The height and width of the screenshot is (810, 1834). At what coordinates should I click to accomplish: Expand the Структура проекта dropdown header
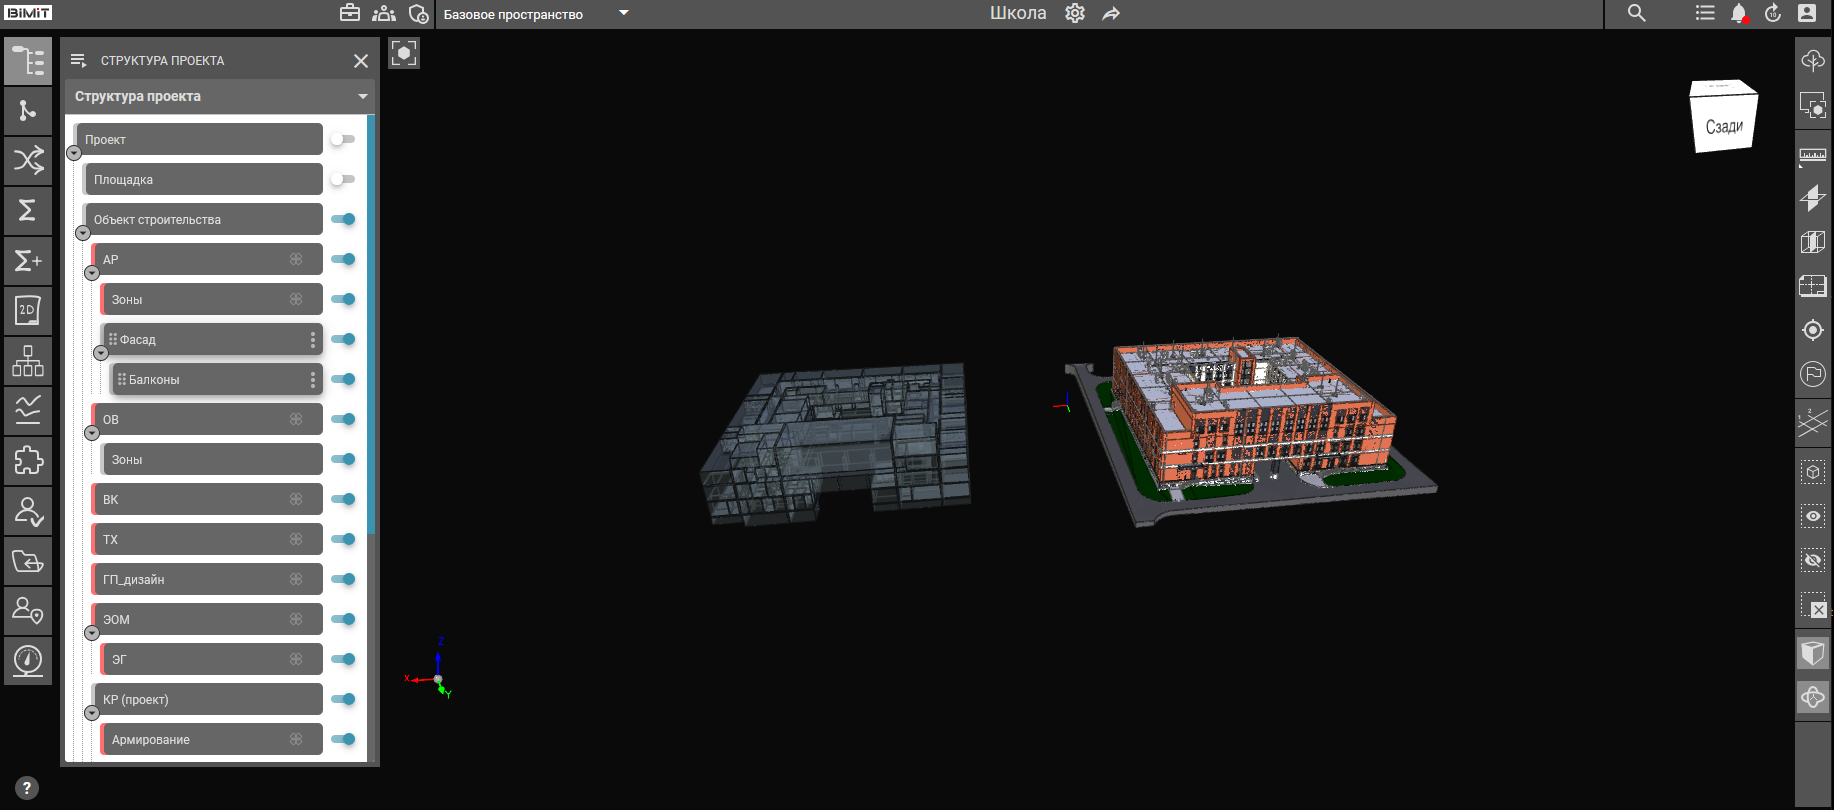362,97
